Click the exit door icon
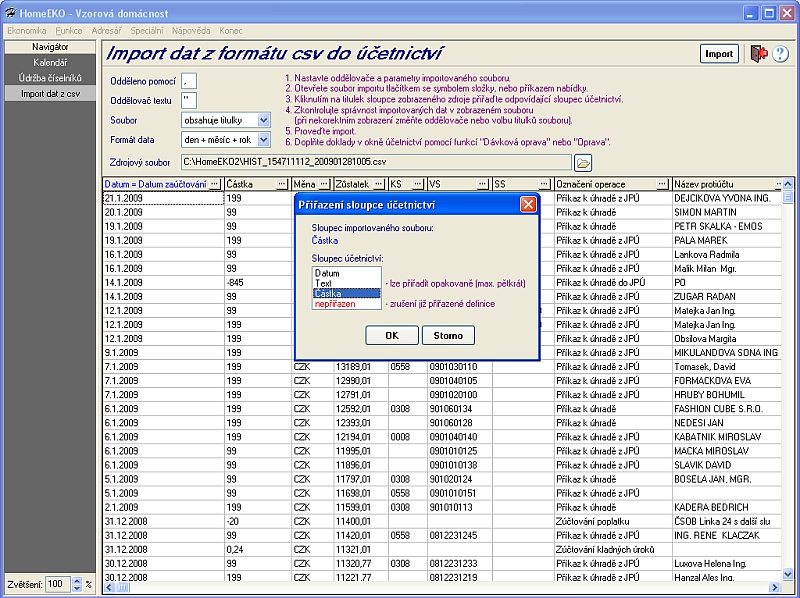Screen dimensions: 800x598 click(758, 54)
